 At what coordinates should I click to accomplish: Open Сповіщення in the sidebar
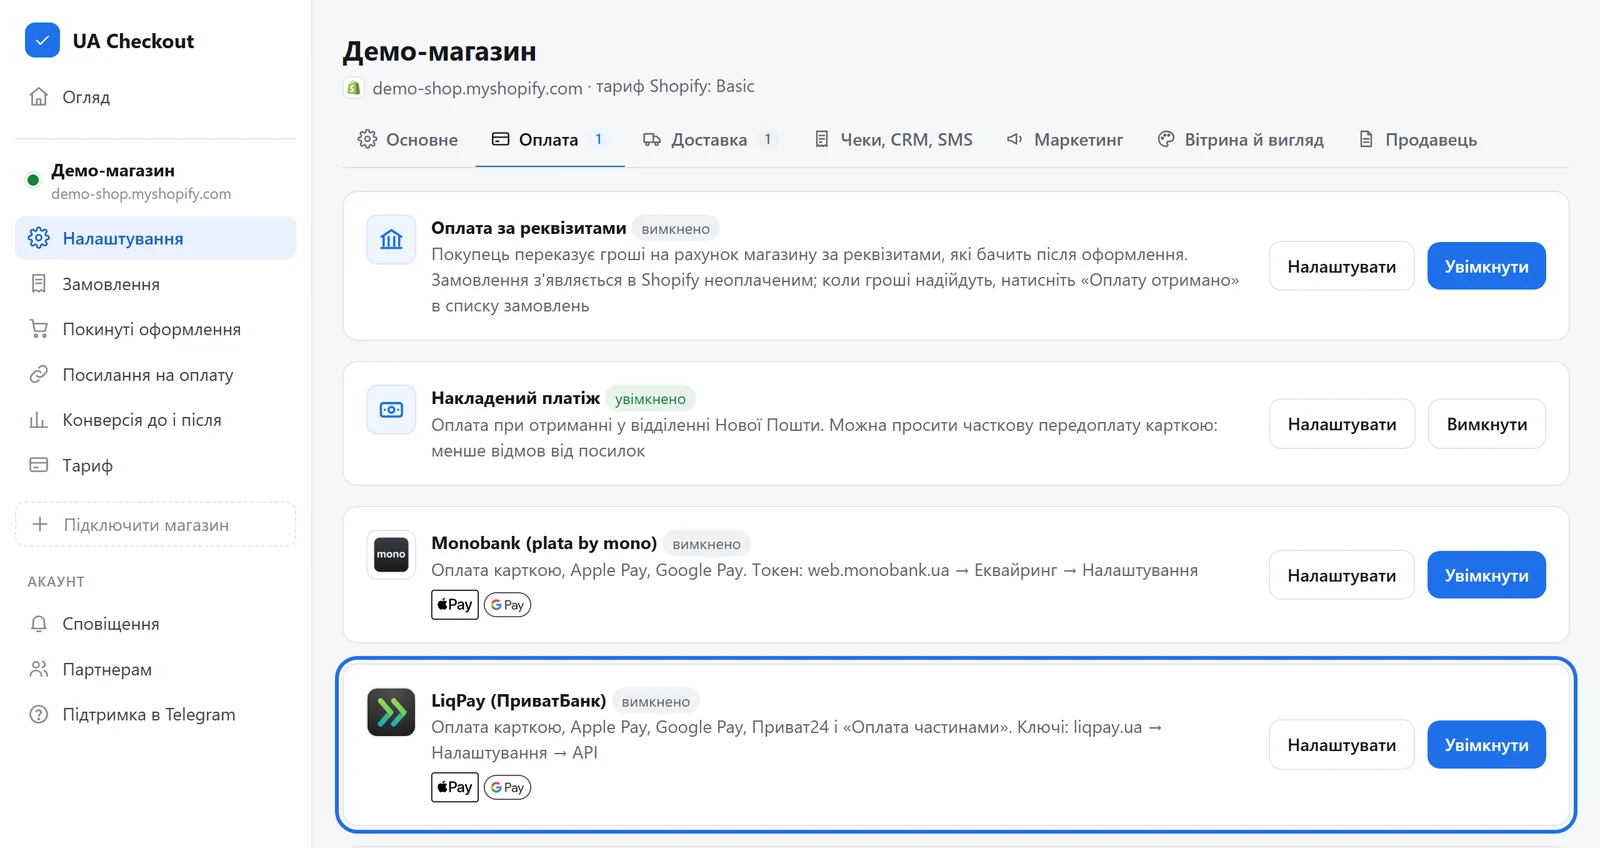tap(155, 624)
